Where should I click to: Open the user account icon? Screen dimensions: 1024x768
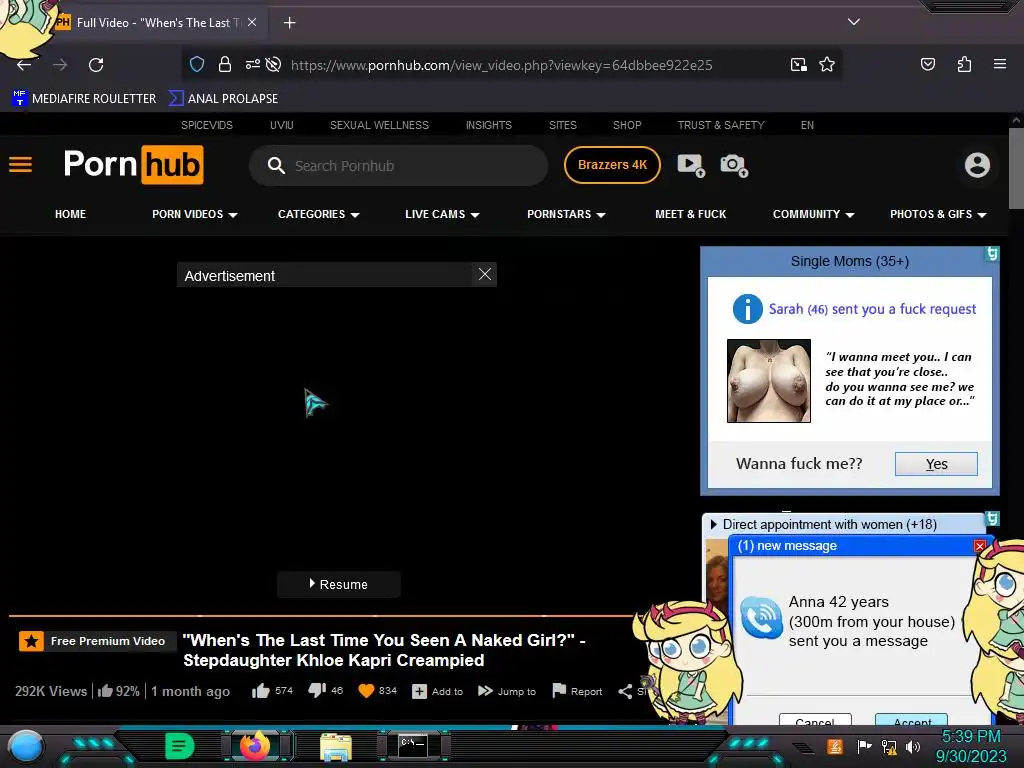[977, 165]
